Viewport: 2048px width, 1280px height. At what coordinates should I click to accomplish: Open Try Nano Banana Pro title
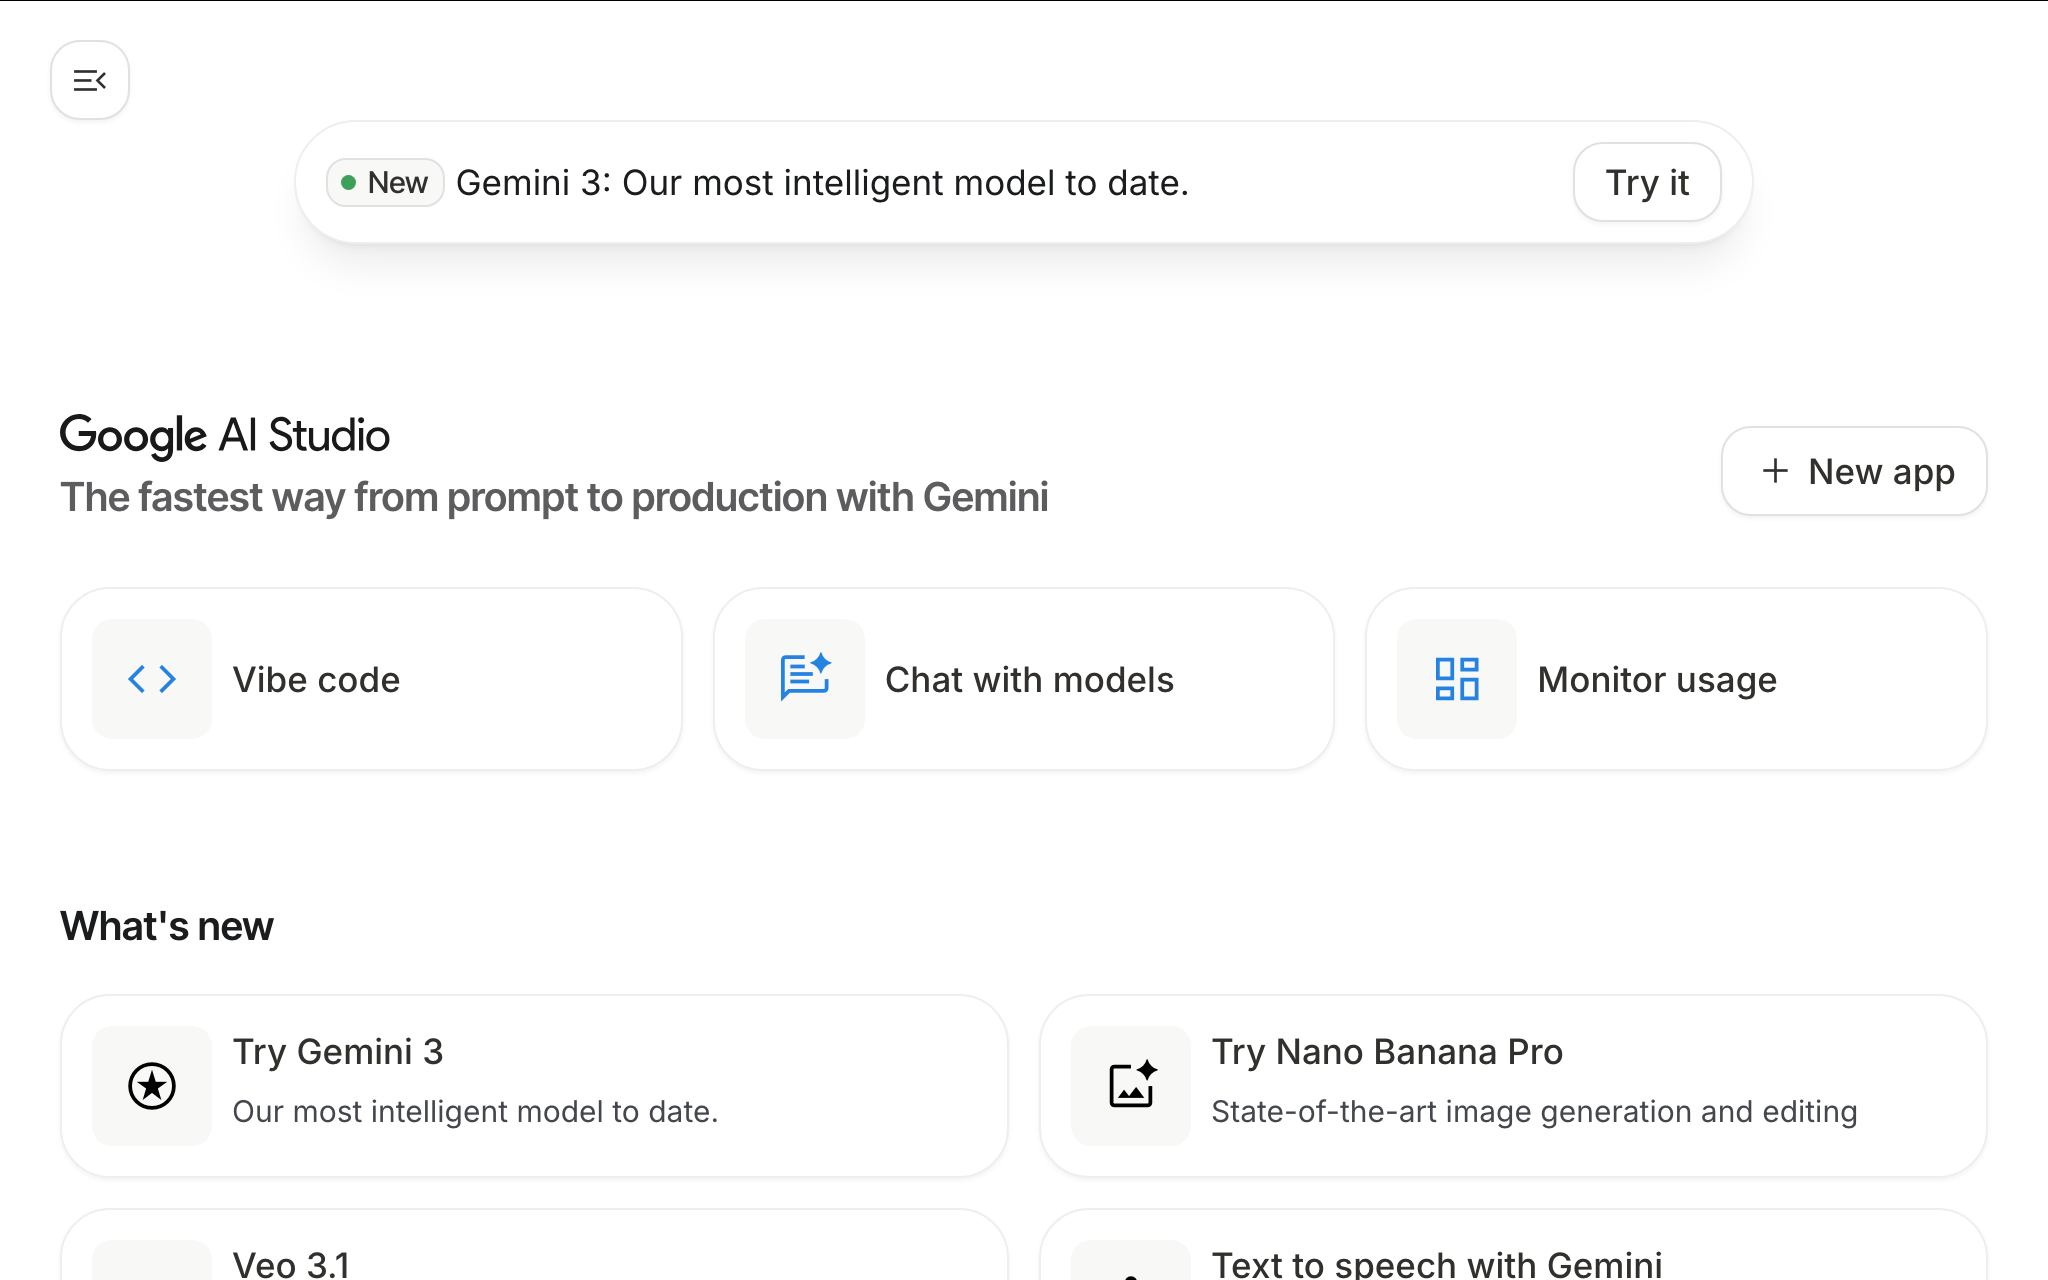[x=1387, y=1052]
